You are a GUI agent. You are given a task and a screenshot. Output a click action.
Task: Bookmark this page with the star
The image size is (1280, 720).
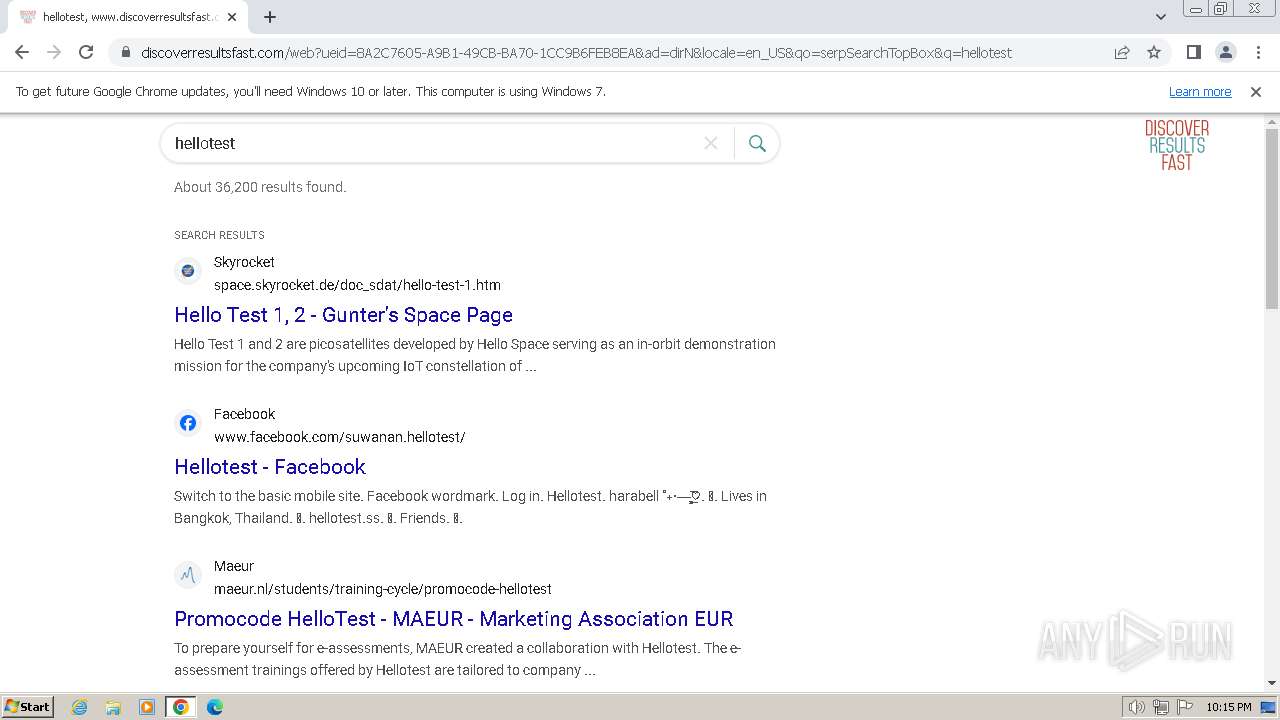(1154, 52)
